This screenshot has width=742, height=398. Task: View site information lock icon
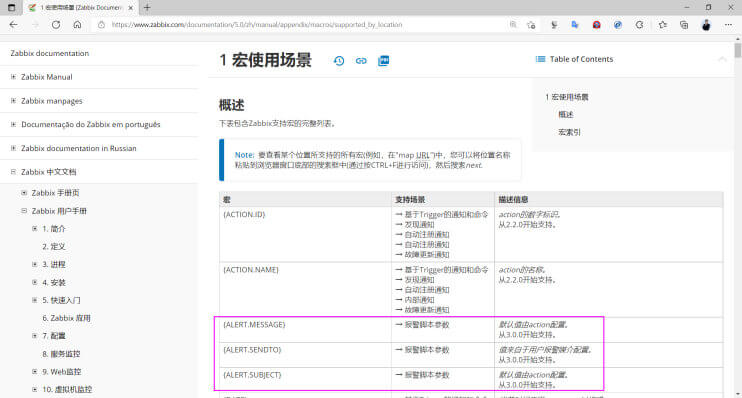101,25
